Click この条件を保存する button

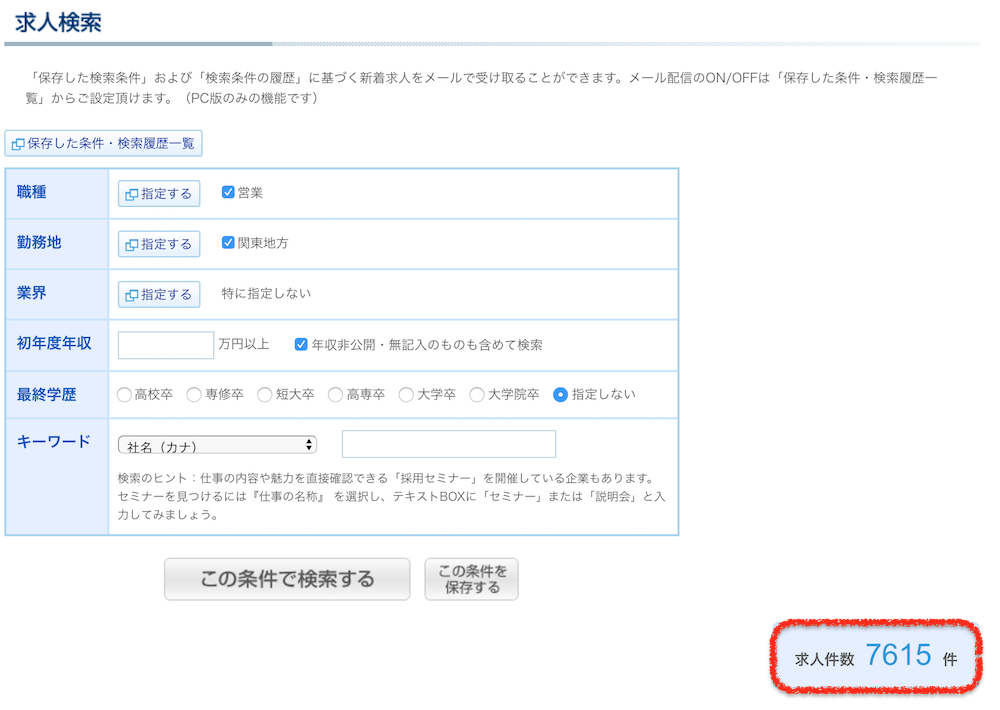pyautogui.click(x=471, y=579)
